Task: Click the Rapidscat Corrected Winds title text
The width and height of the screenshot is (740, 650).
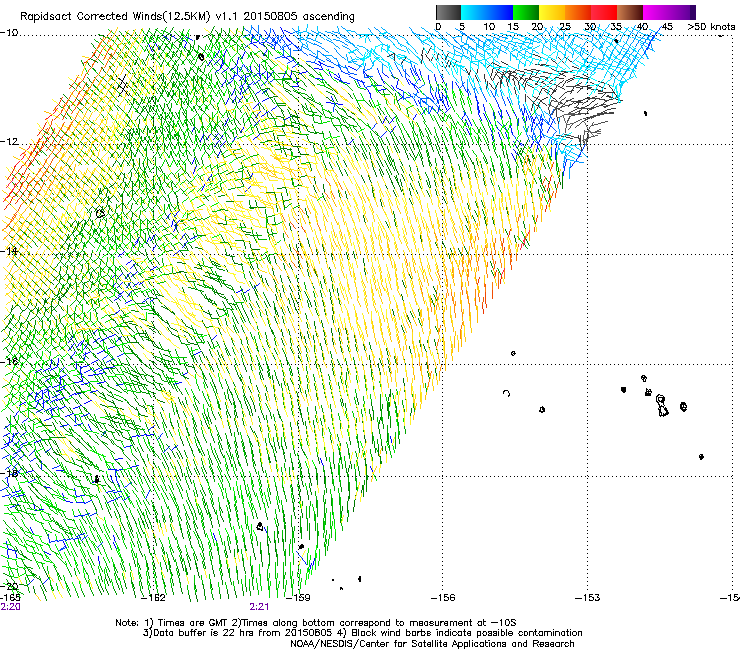Action: [x=187, y=16]
